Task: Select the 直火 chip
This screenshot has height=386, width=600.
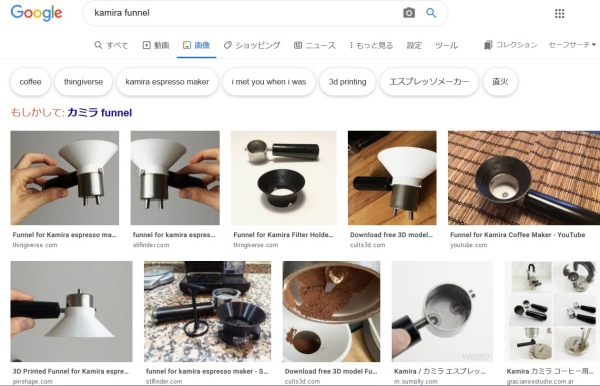Action: pos(500,81)
